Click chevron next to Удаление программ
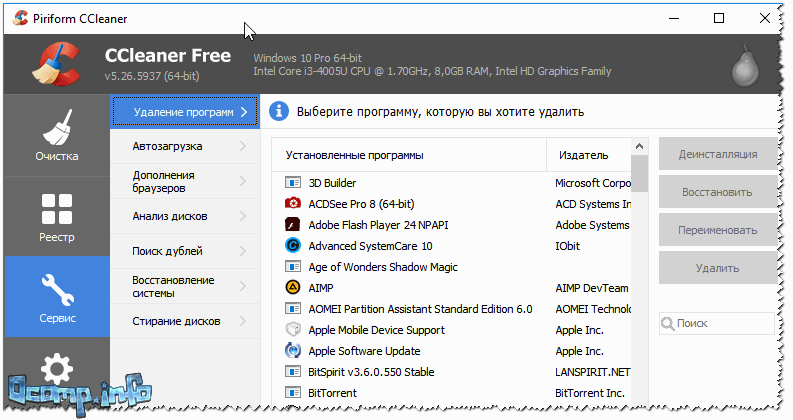 tap(244, 112)
